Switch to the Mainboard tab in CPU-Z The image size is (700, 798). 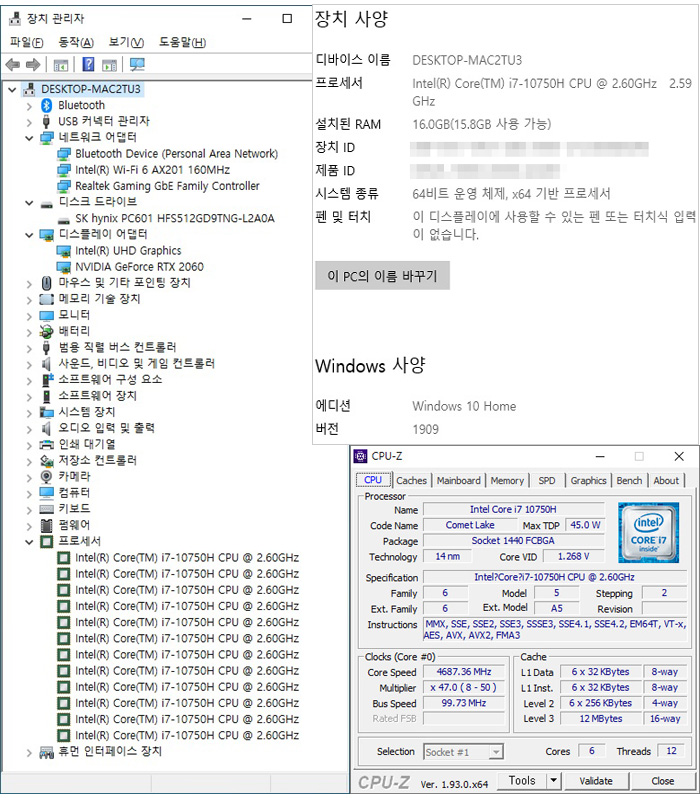tap(458, 480)
